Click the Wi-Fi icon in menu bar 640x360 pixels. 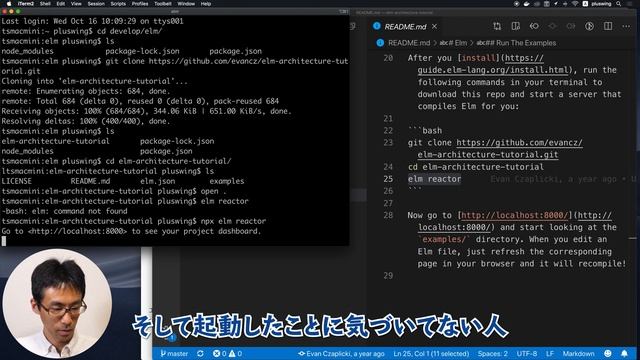tap(575, 4)
